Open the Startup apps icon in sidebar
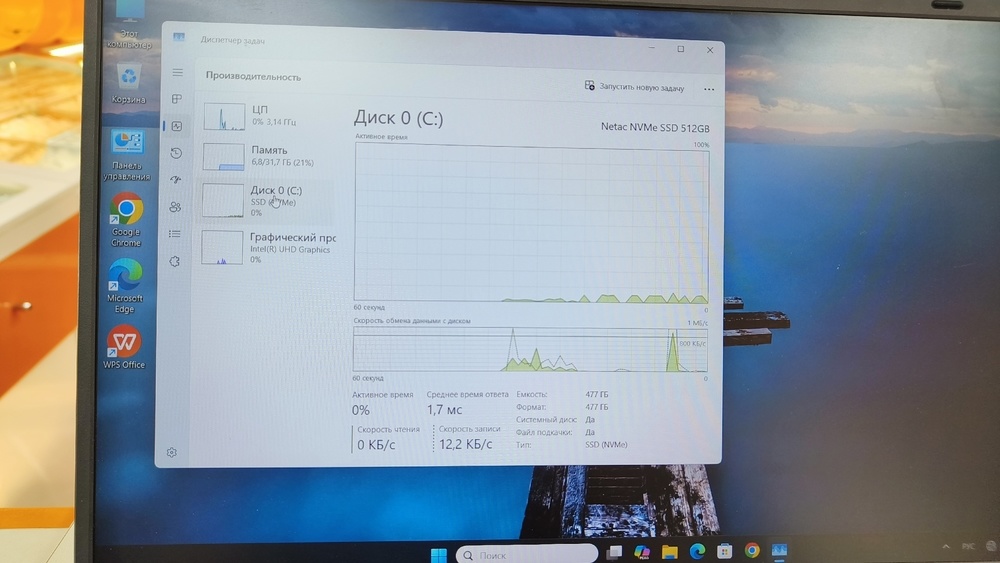The height and width of the screenshot is (563, 1000). (176, 180)
